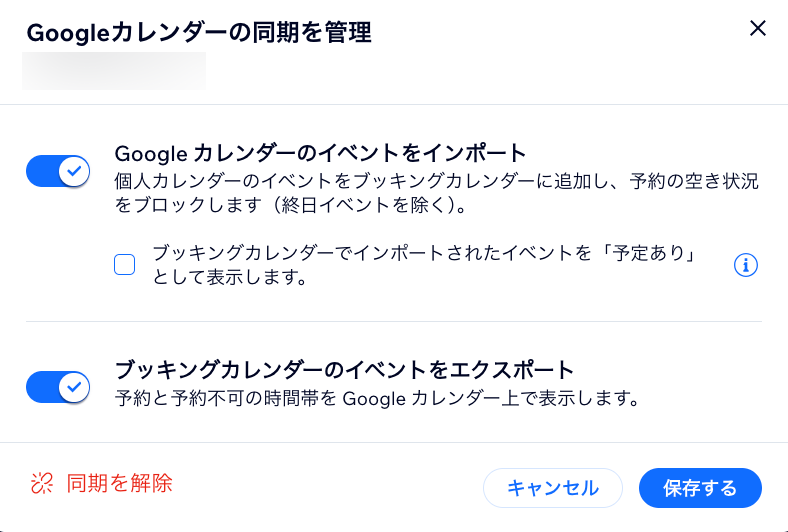The width and height of the screenshot is (788, 532).
Task: Click the Google カレンダーのイベントをインポート heading
Action: (320, 153)
